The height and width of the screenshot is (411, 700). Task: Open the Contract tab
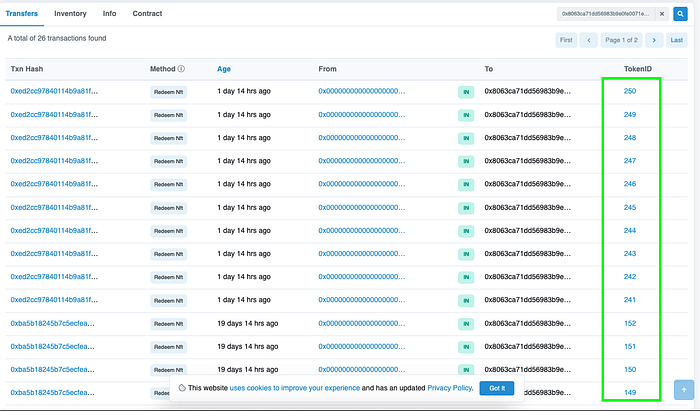coord(147,13)
